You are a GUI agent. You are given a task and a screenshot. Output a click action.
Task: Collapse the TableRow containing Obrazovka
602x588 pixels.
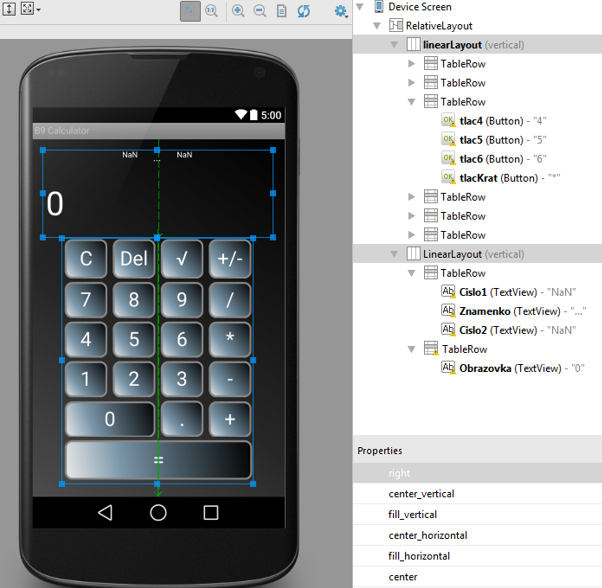coord(412,349)
